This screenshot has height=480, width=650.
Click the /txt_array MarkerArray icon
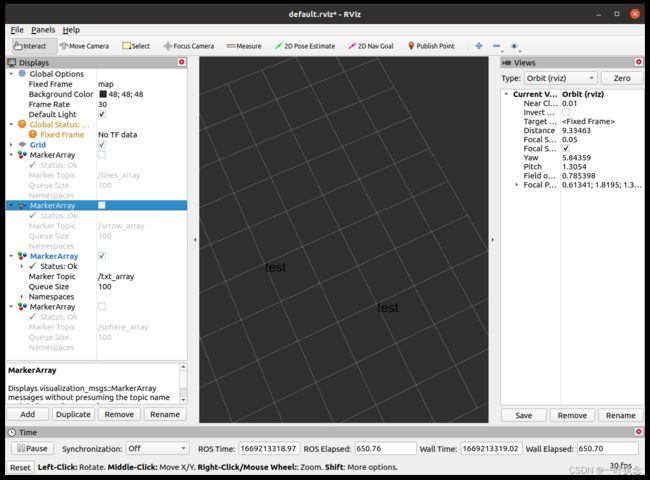[22, 256]
